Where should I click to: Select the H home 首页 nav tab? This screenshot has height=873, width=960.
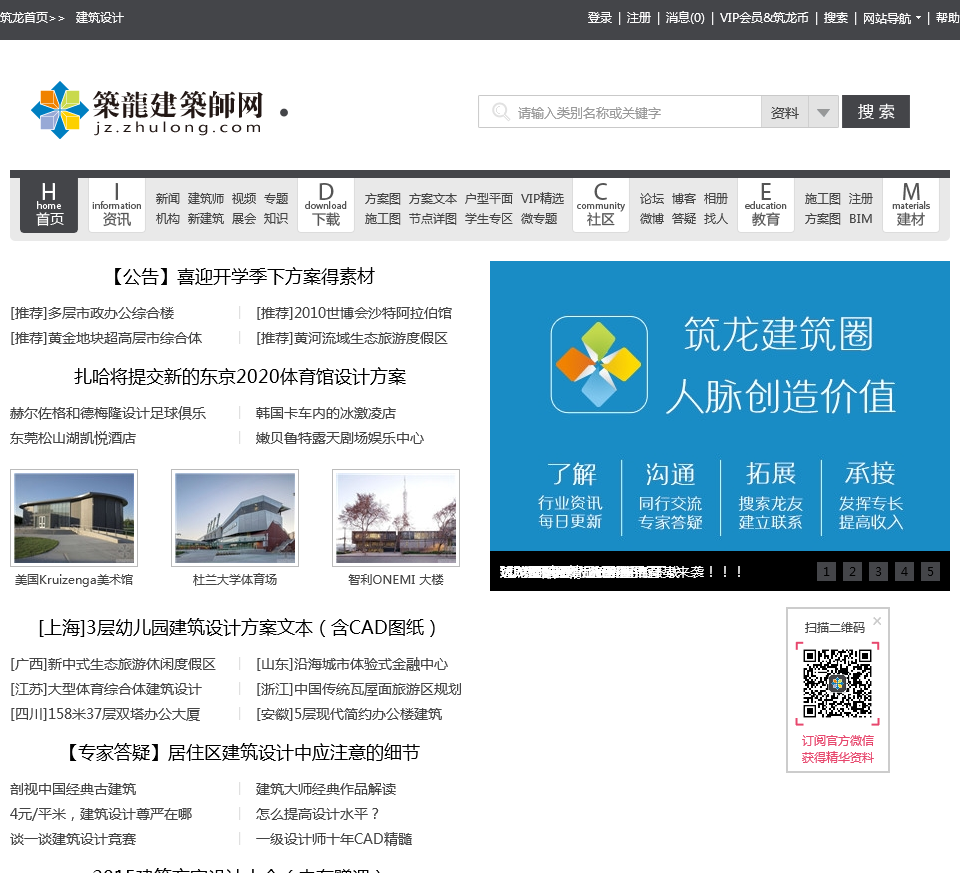click(x=49, y=205)
